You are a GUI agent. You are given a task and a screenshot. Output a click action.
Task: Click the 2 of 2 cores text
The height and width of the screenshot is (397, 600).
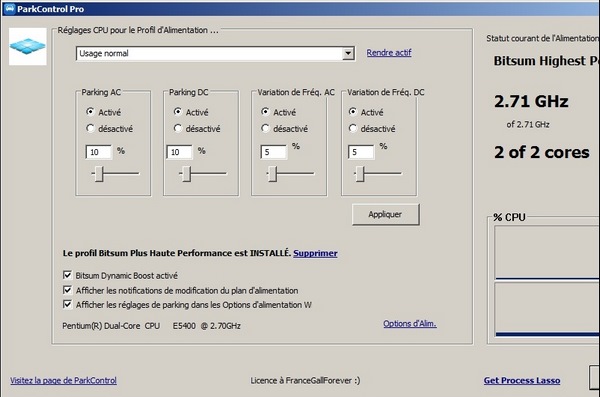[x=541, y=152]
